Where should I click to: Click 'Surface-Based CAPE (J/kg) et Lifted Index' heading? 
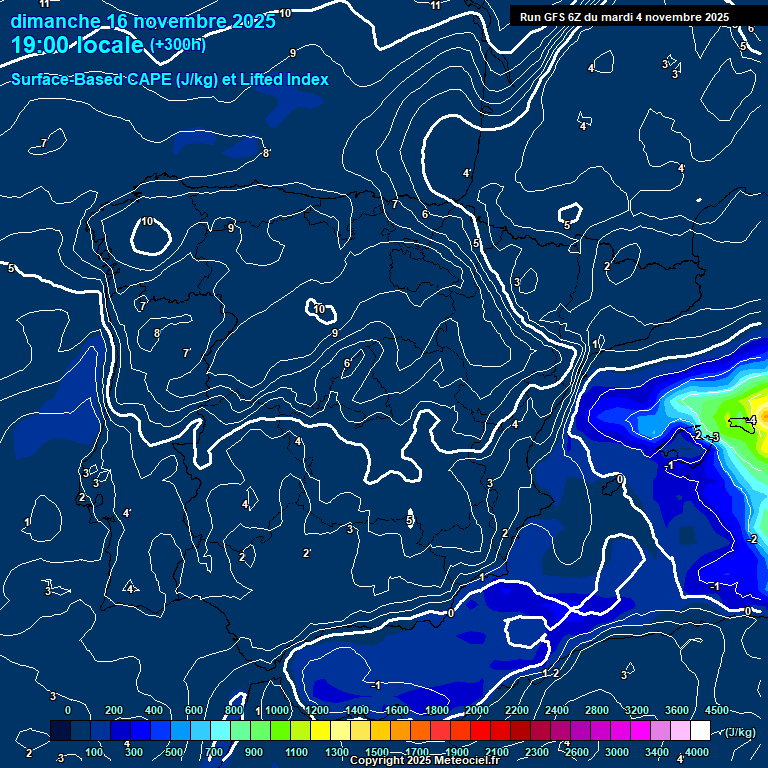(x=169, y=79)
